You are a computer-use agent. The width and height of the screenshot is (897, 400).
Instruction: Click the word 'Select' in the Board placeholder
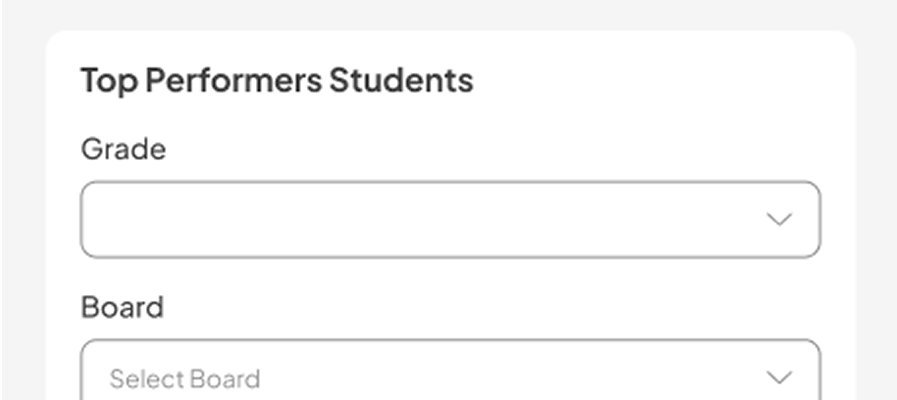[x=141, y=379]
